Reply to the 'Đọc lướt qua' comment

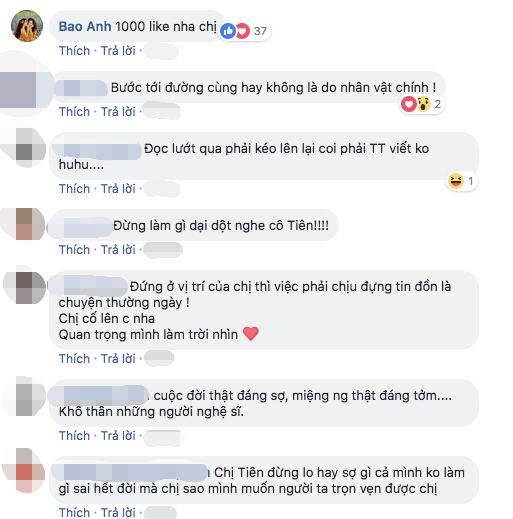pos(118,189)
